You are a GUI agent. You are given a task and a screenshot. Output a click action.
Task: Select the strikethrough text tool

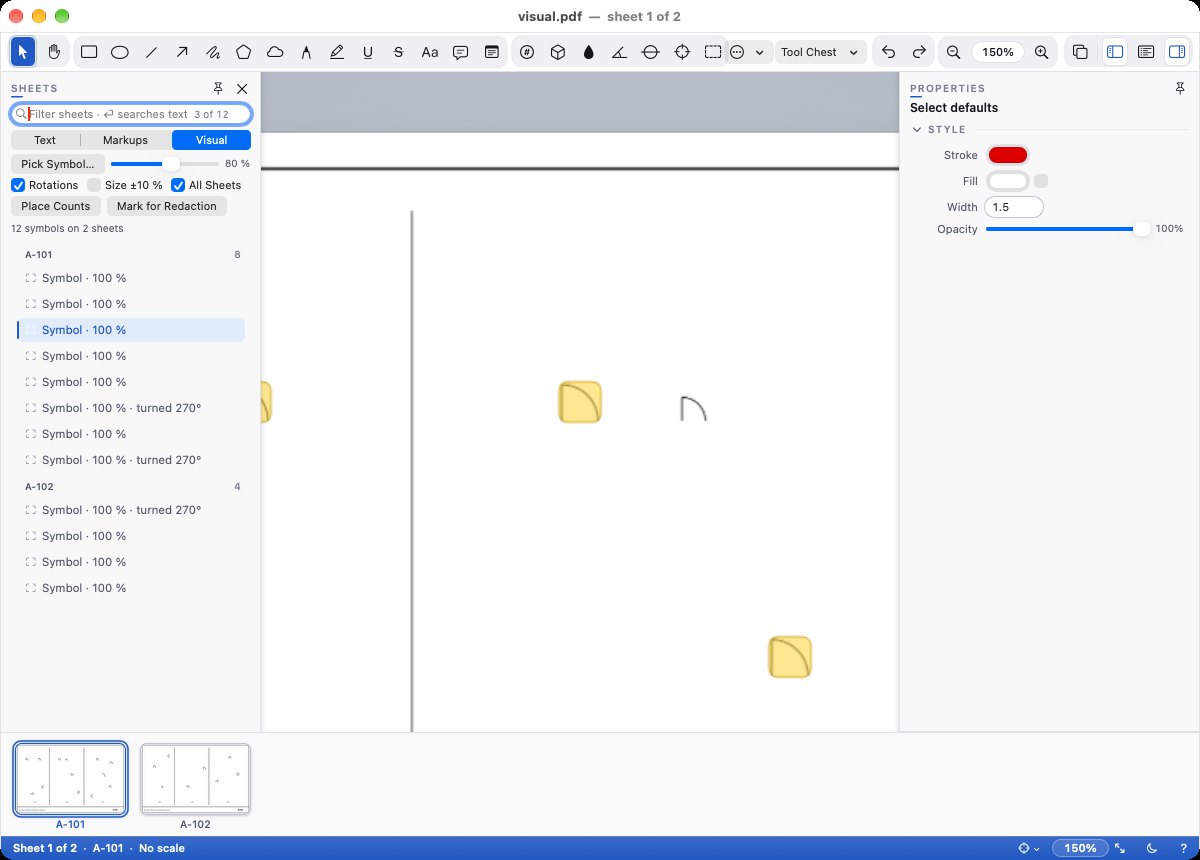tap(398, 52)
